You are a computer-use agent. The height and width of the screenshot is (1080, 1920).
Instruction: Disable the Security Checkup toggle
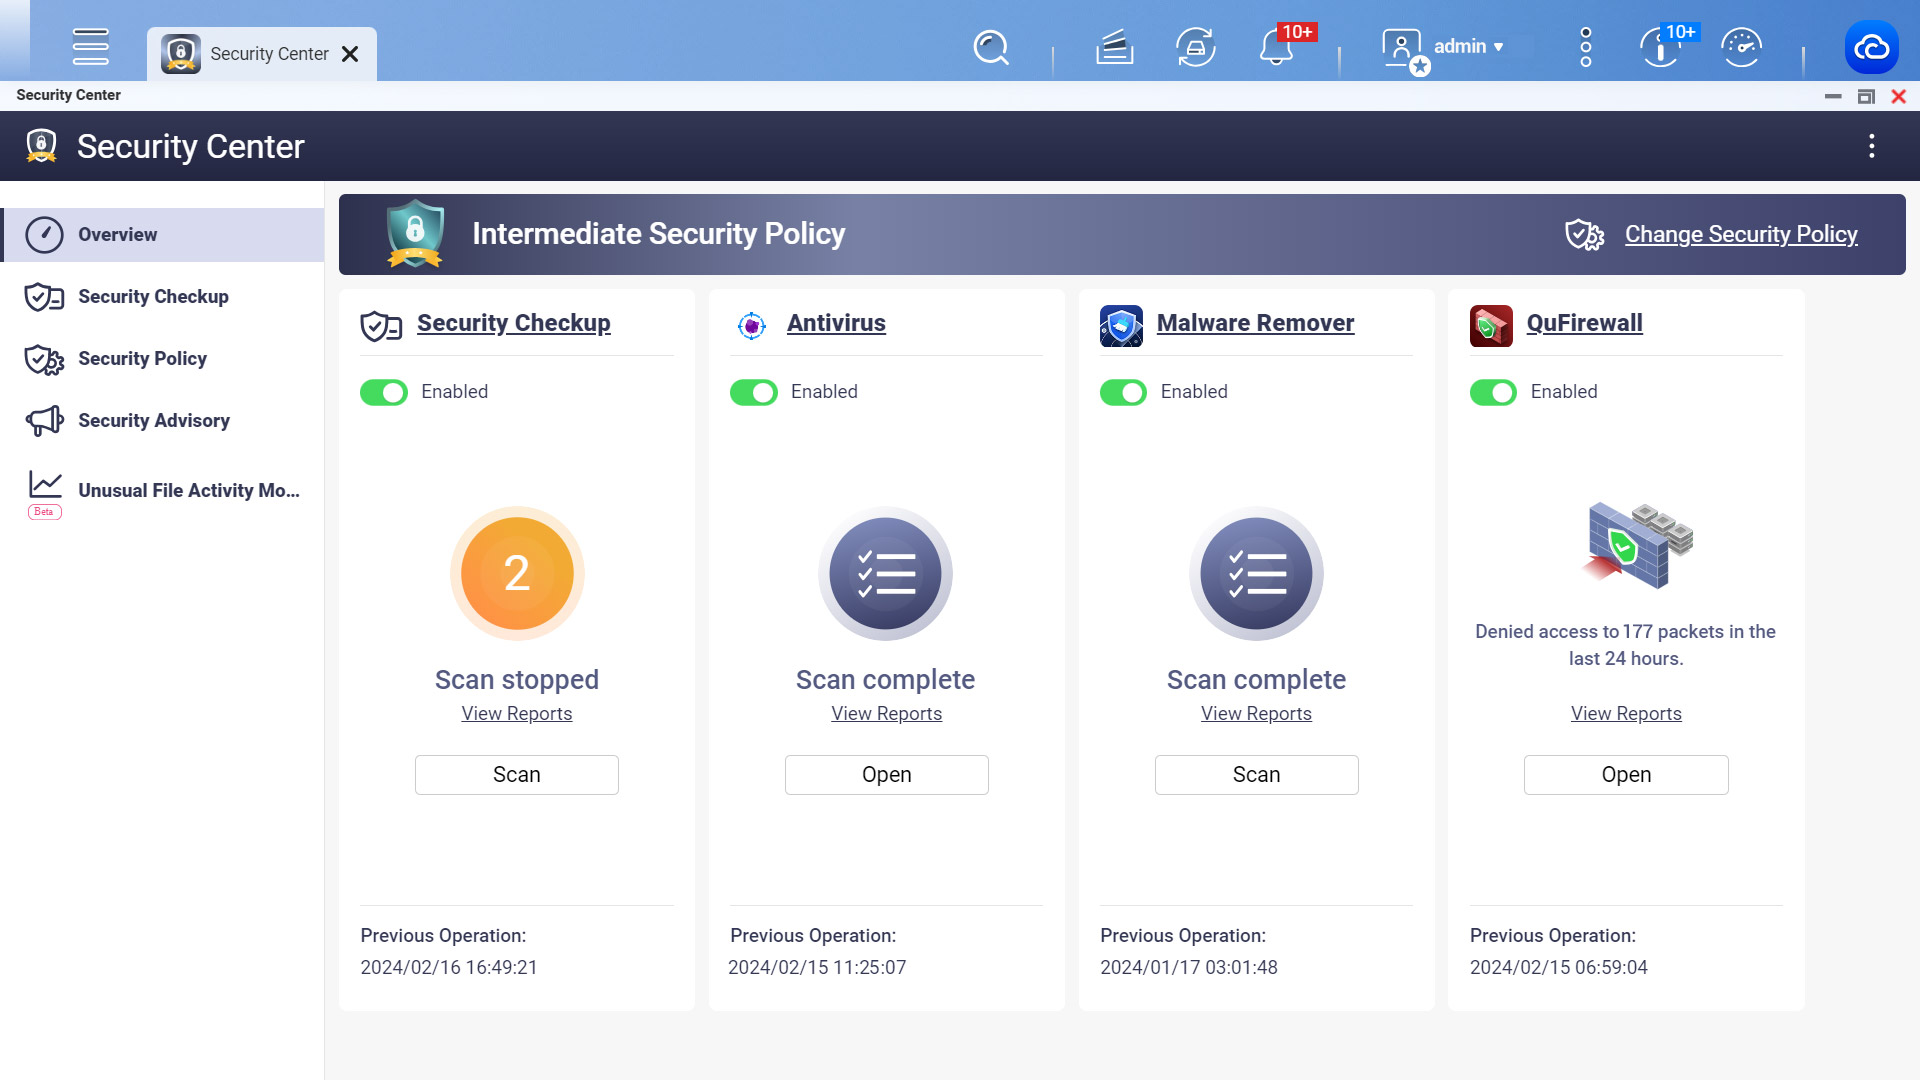[x=384, y=392]
